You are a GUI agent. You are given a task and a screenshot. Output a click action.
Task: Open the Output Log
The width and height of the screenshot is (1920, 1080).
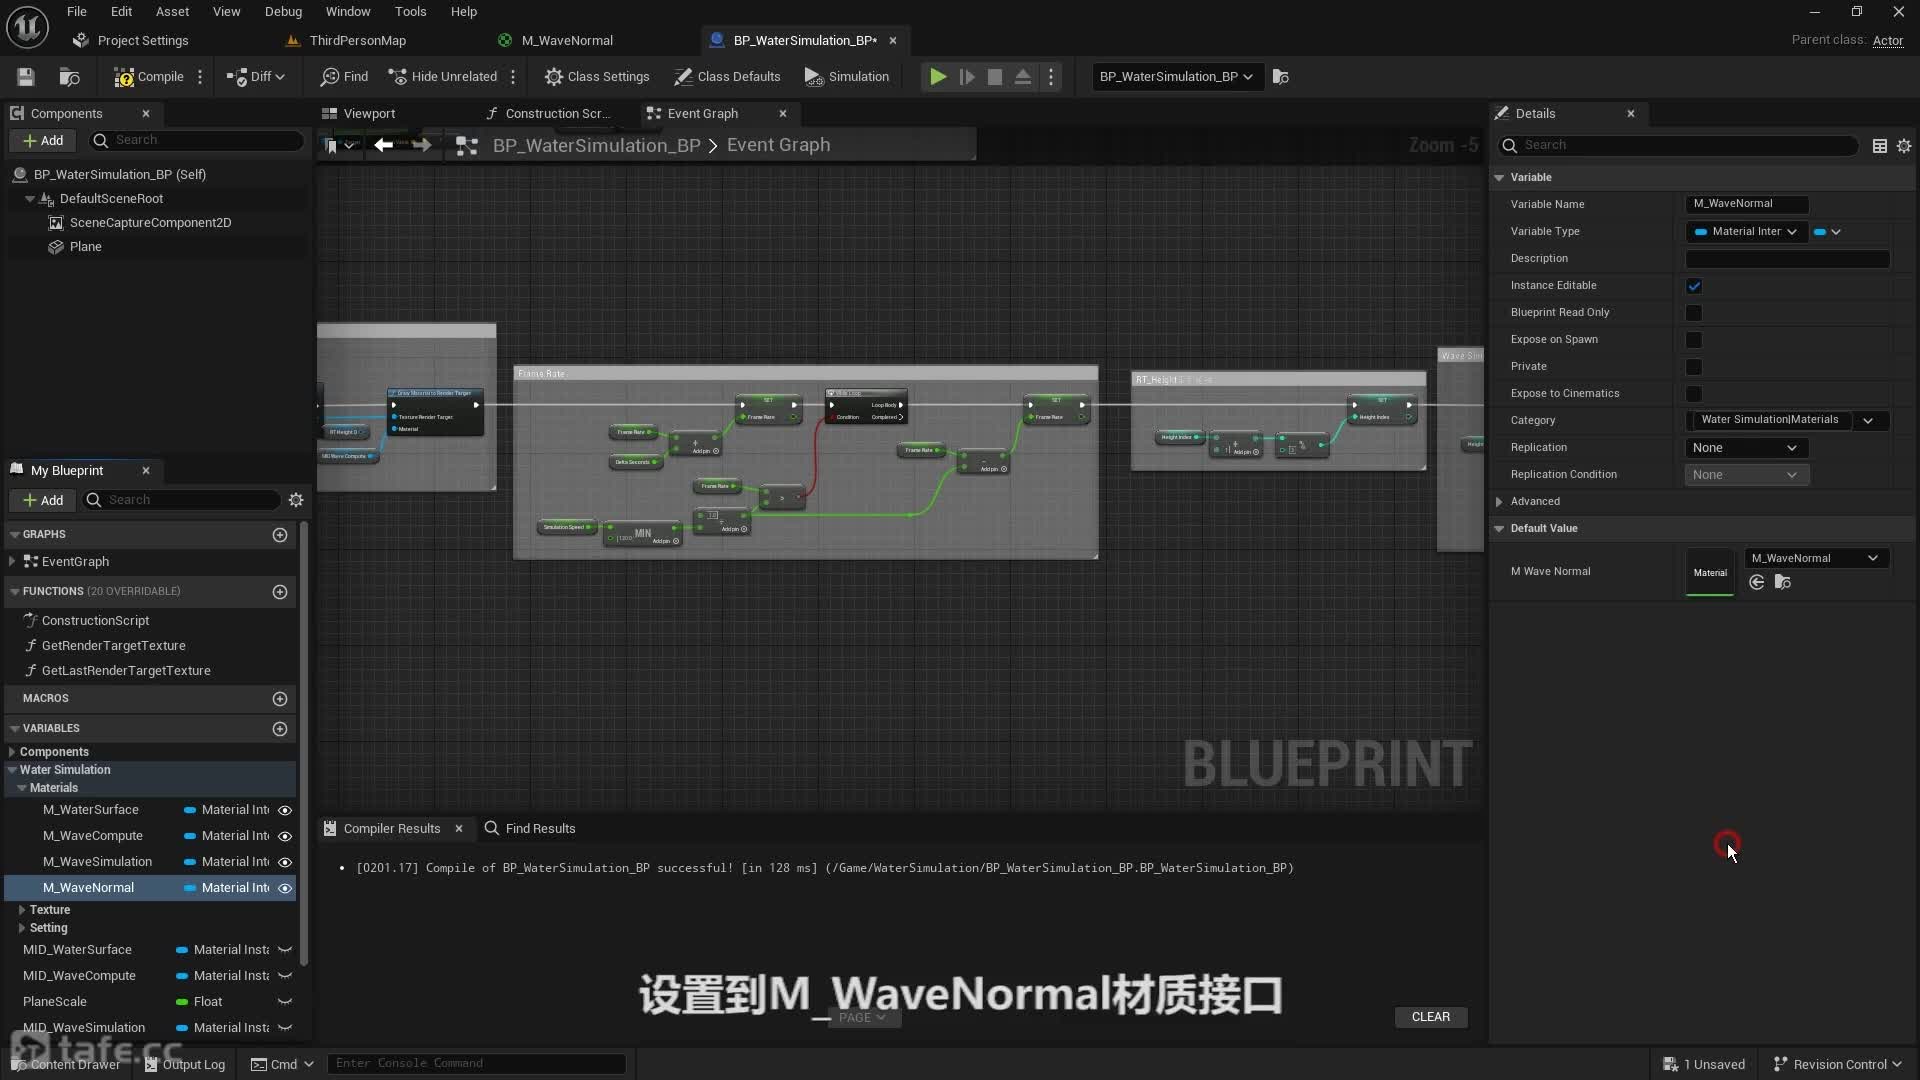click(x=185, y=1065)
